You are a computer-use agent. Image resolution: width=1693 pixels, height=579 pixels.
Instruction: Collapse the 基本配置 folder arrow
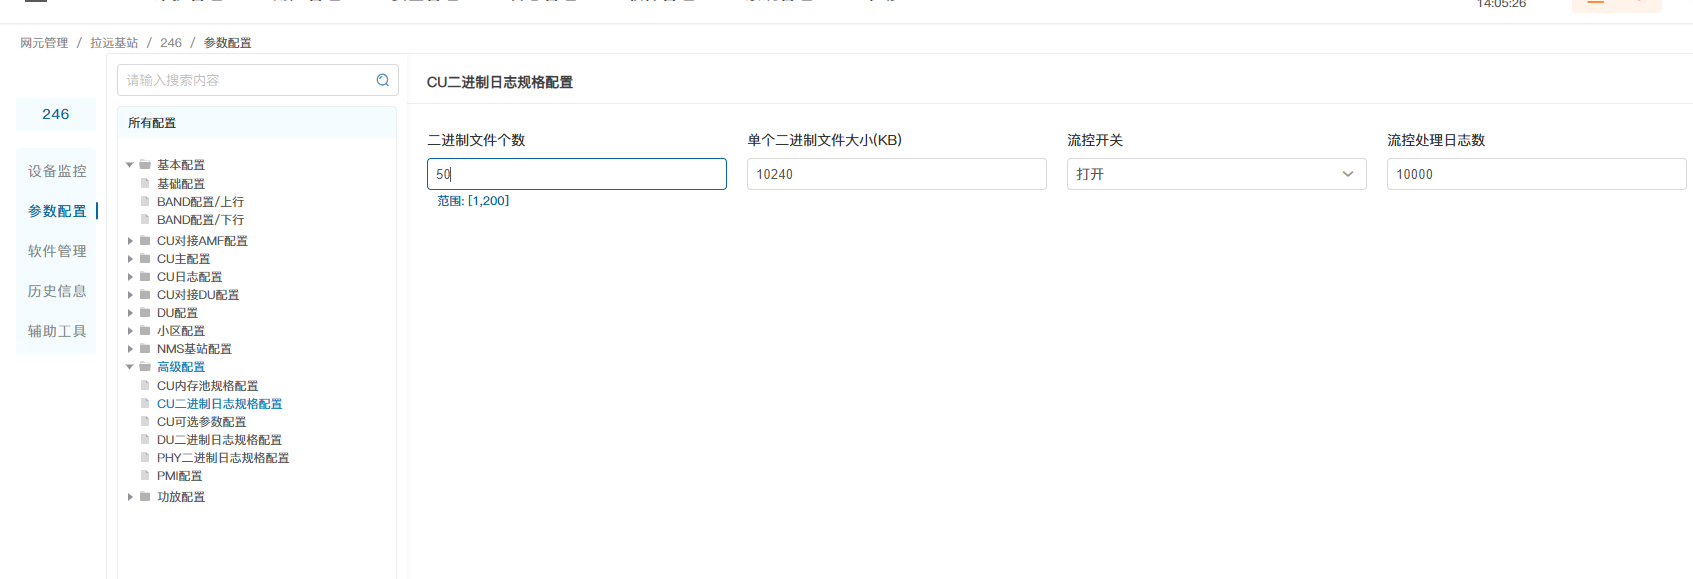(130, 165)
